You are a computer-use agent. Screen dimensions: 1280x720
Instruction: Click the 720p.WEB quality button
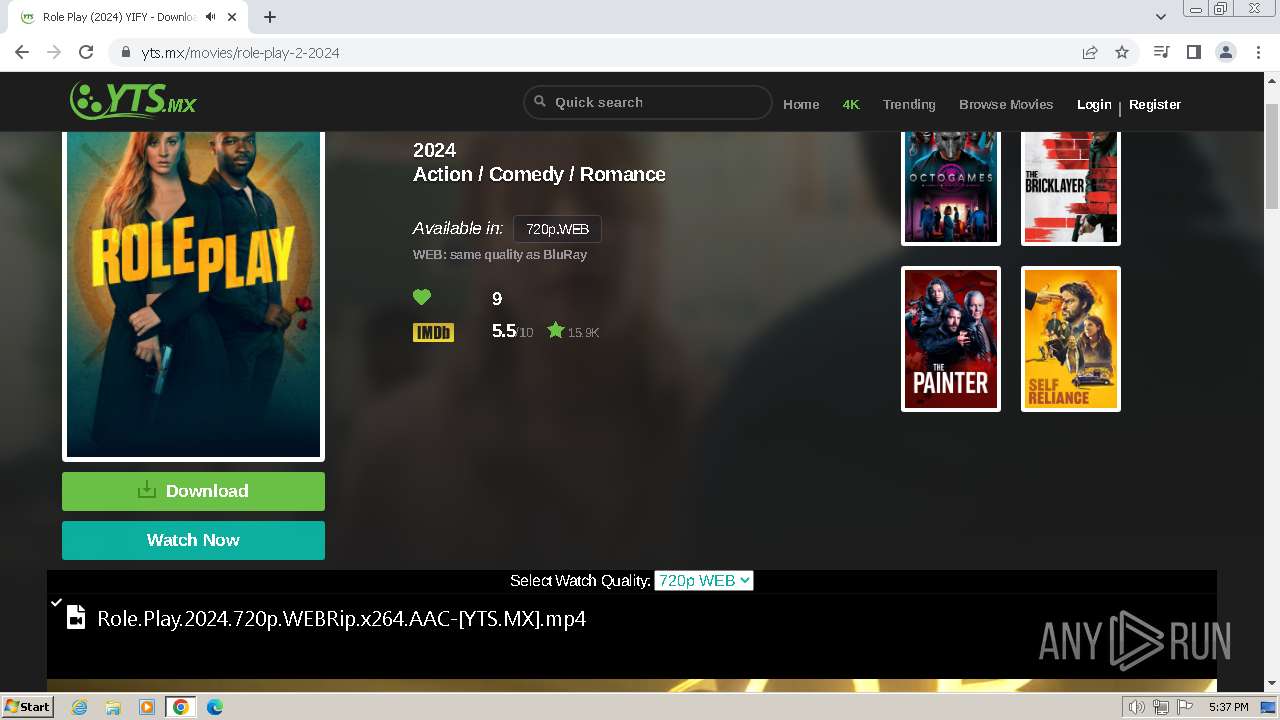(x=557, y=229)
